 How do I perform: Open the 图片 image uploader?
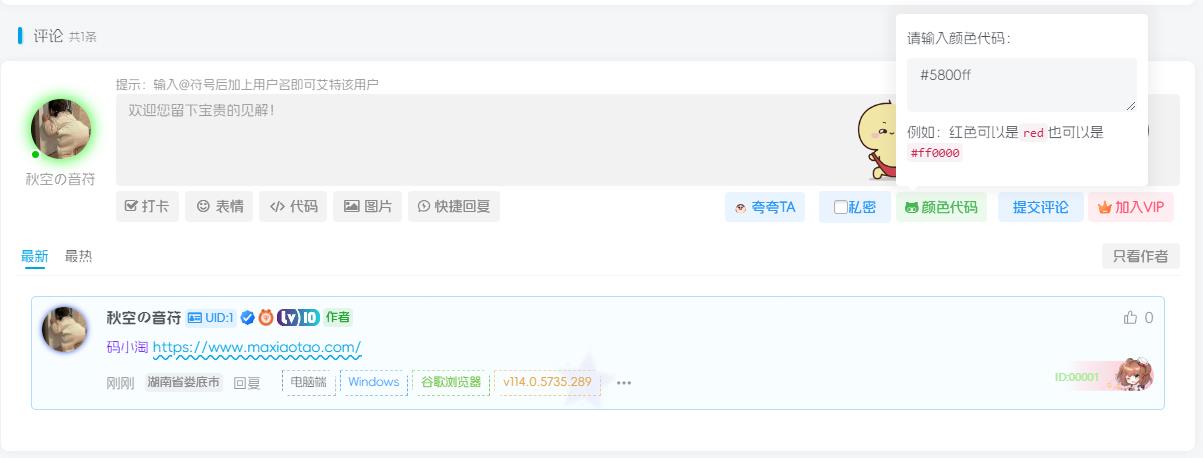pyautogui.click(x=367, y=207)
